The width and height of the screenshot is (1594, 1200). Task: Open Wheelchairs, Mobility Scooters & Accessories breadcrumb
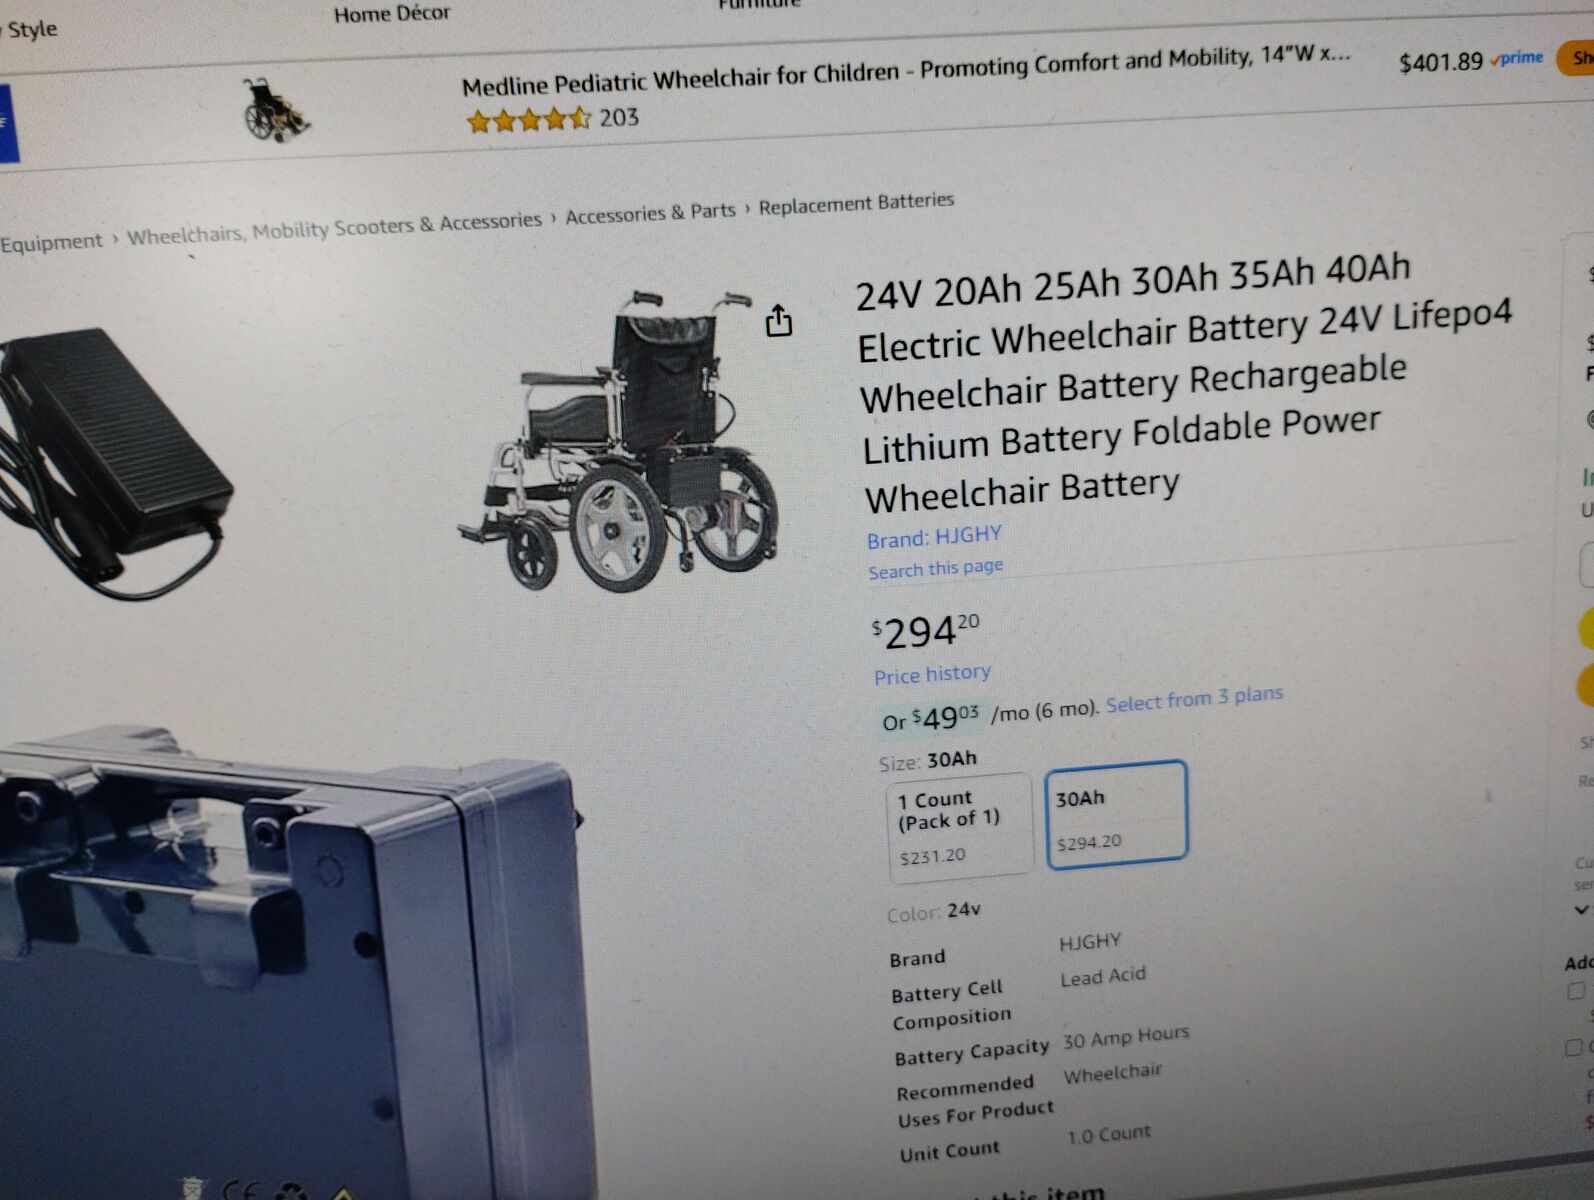tap(334, 228)
